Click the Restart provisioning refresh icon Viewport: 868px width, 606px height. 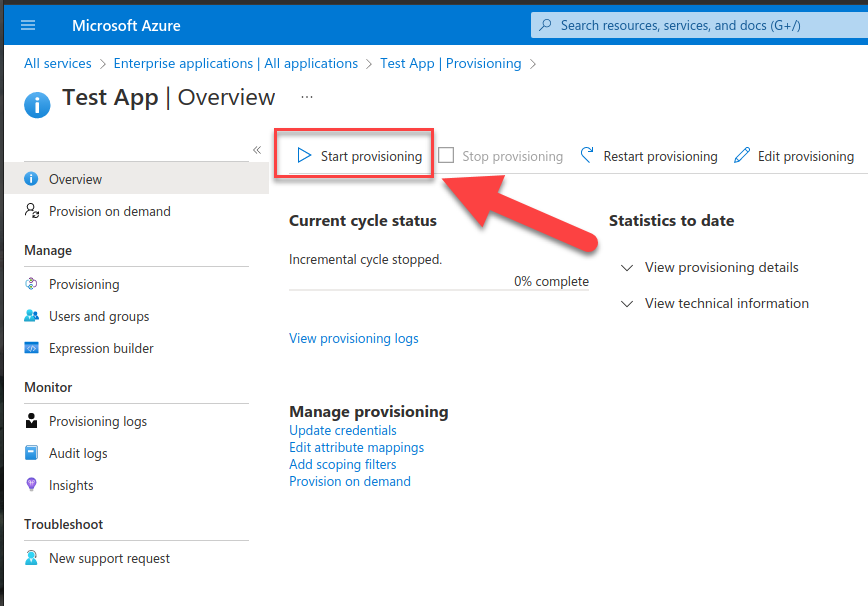pyautogui.click(x=588, y=156)
